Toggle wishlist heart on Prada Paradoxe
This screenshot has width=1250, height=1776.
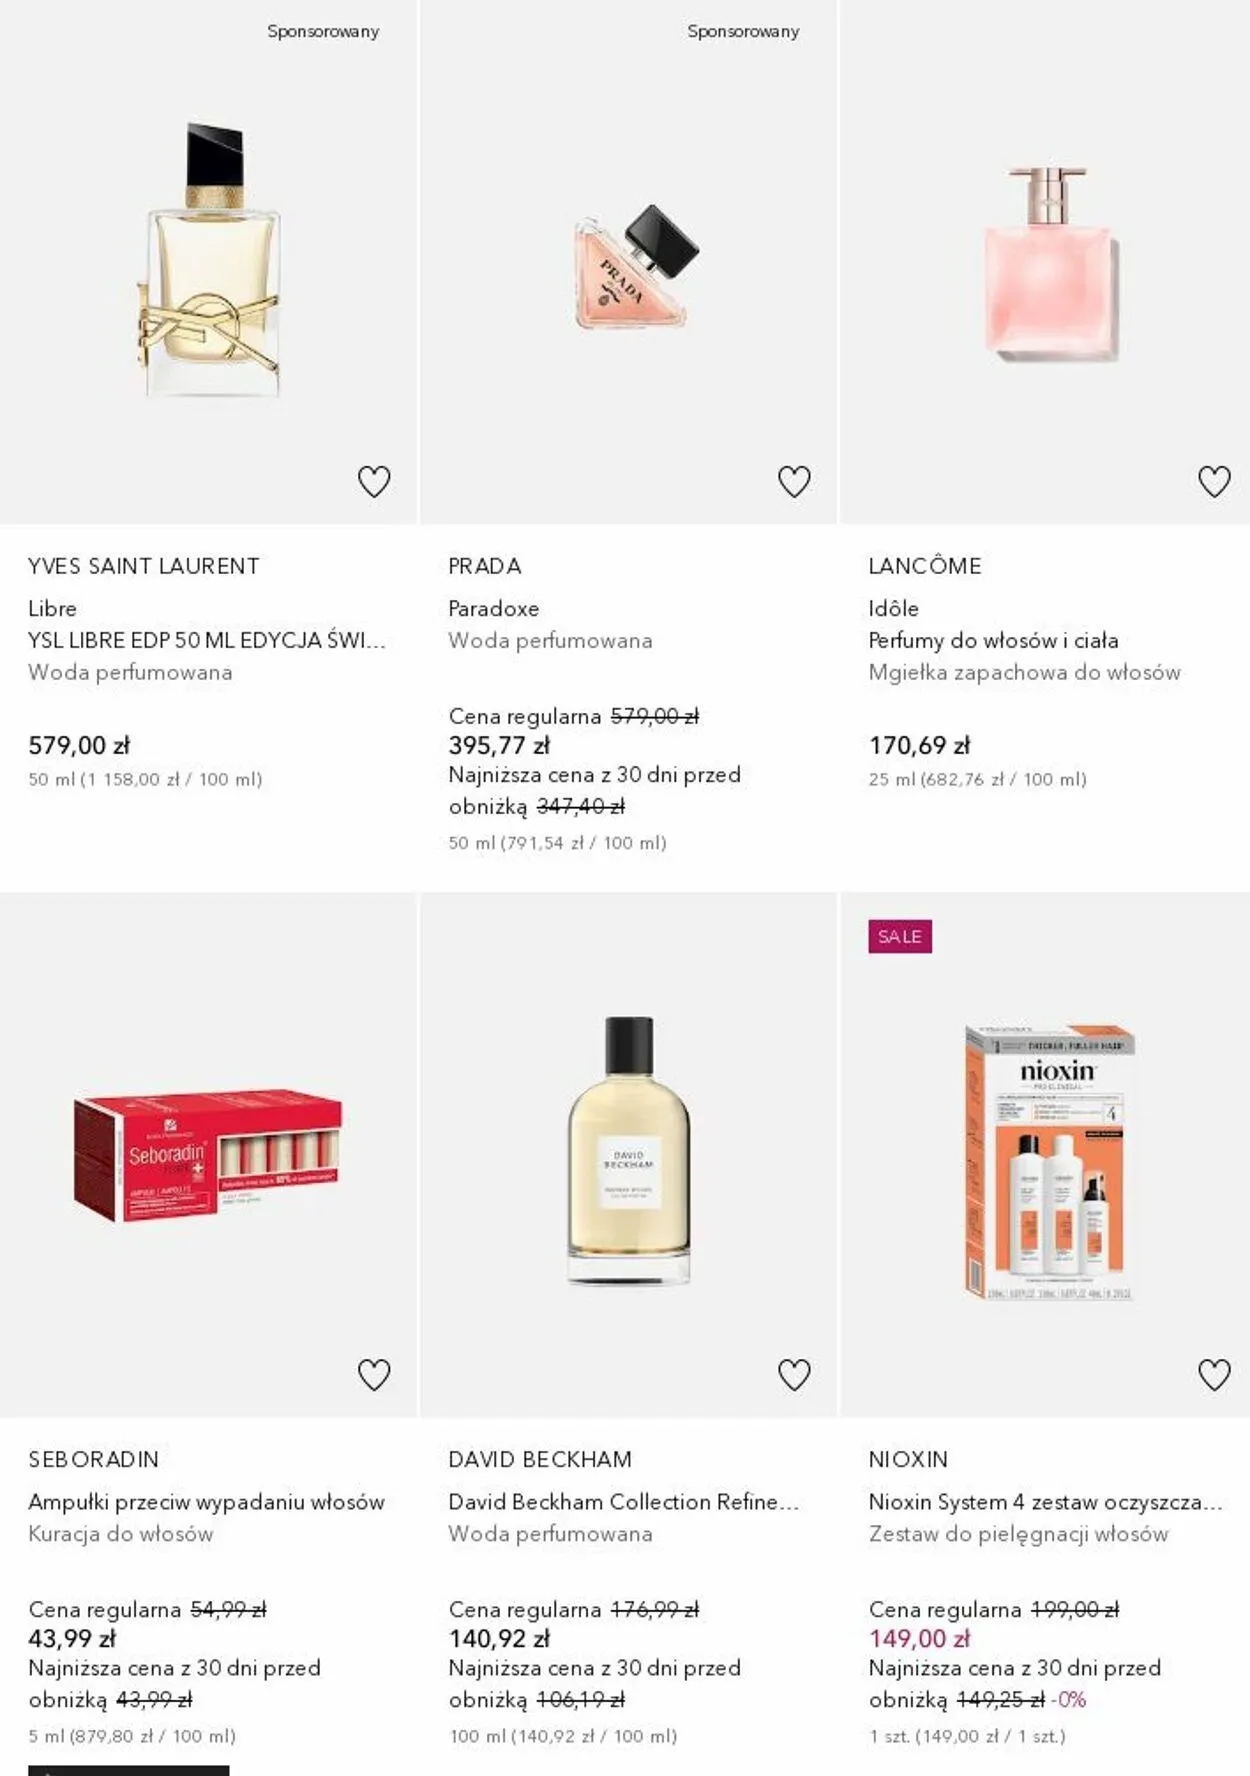tap(794, 482)
